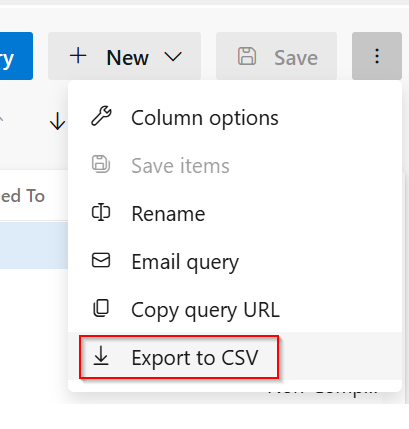Image resolution: width=409 pixels, height=429 pixels.
Task: Click the floppy disk icon in Save button
Action: click(247, 56)
